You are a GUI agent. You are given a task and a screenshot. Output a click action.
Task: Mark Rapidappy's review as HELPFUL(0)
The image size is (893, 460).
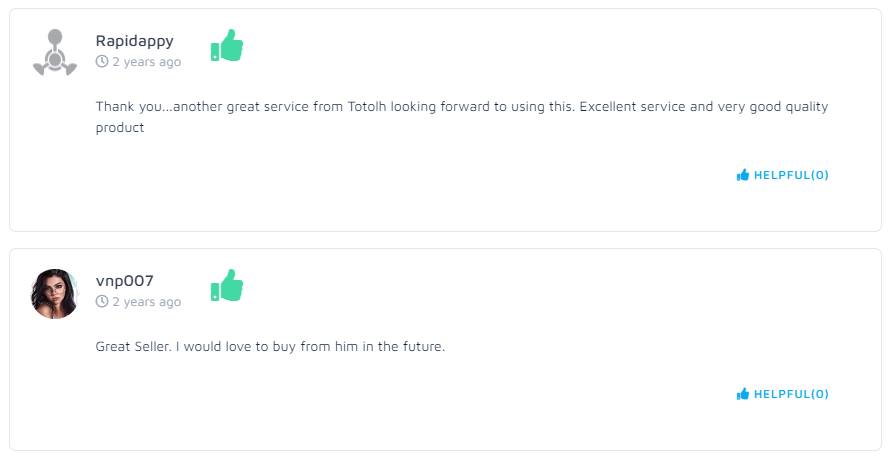pos(791,175)
